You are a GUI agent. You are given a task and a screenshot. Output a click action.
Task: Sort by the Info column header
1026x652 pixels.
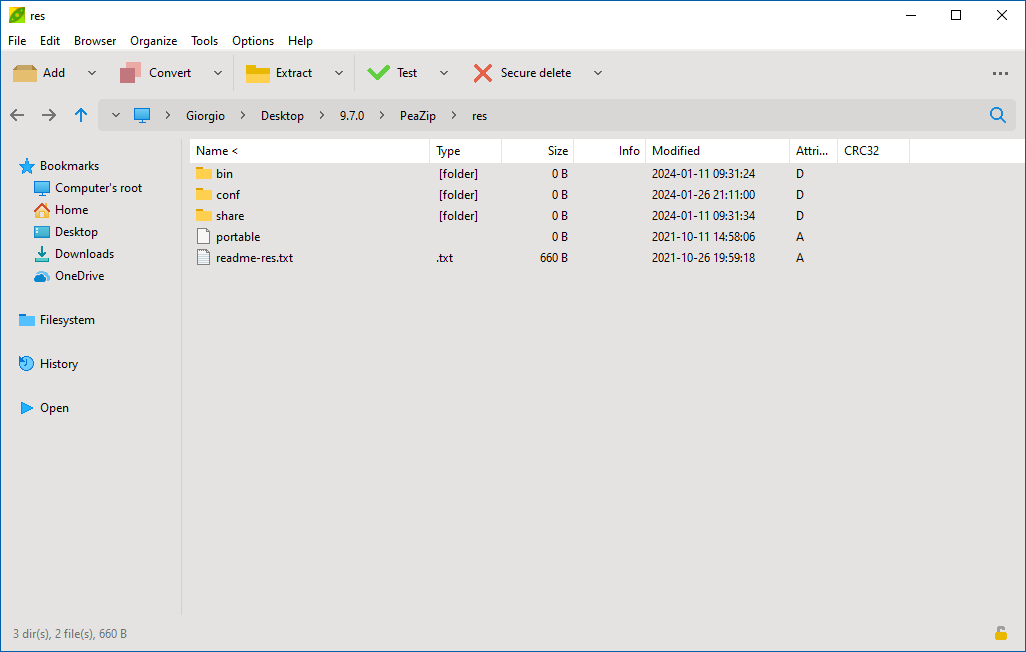(x=610, y=151)
